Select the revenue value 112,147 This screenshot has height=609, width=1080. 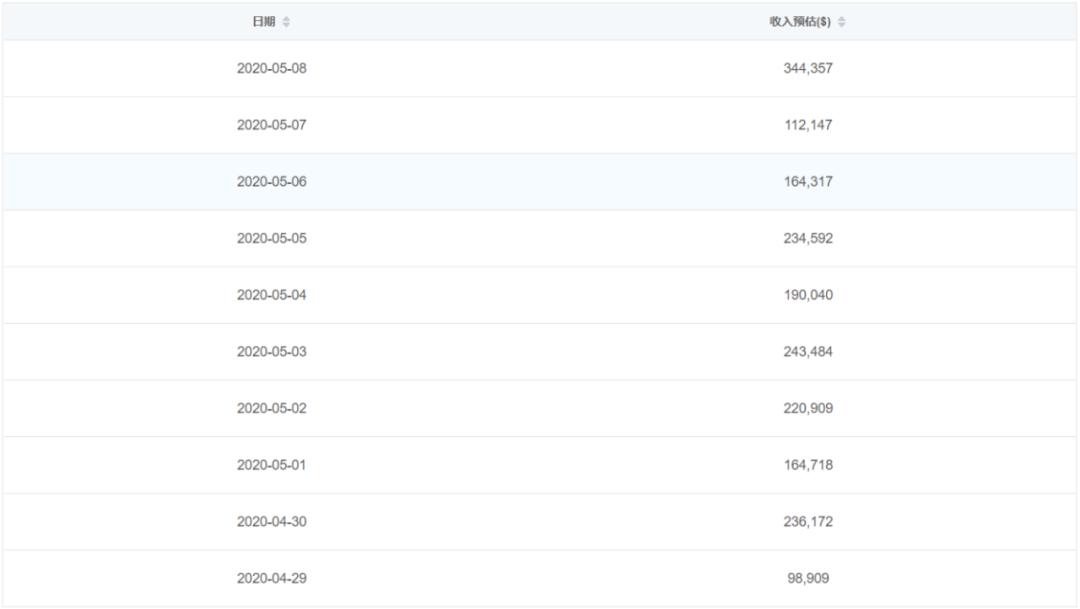click(x=808, y=125)
